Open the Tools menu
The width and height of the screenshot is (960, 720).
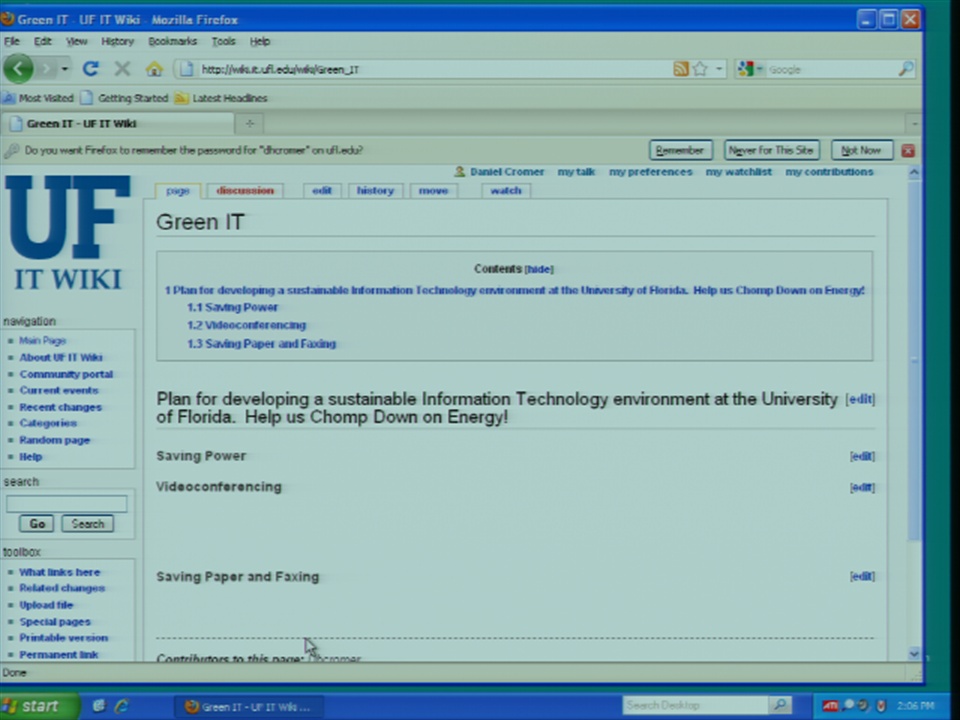(223, 41)
